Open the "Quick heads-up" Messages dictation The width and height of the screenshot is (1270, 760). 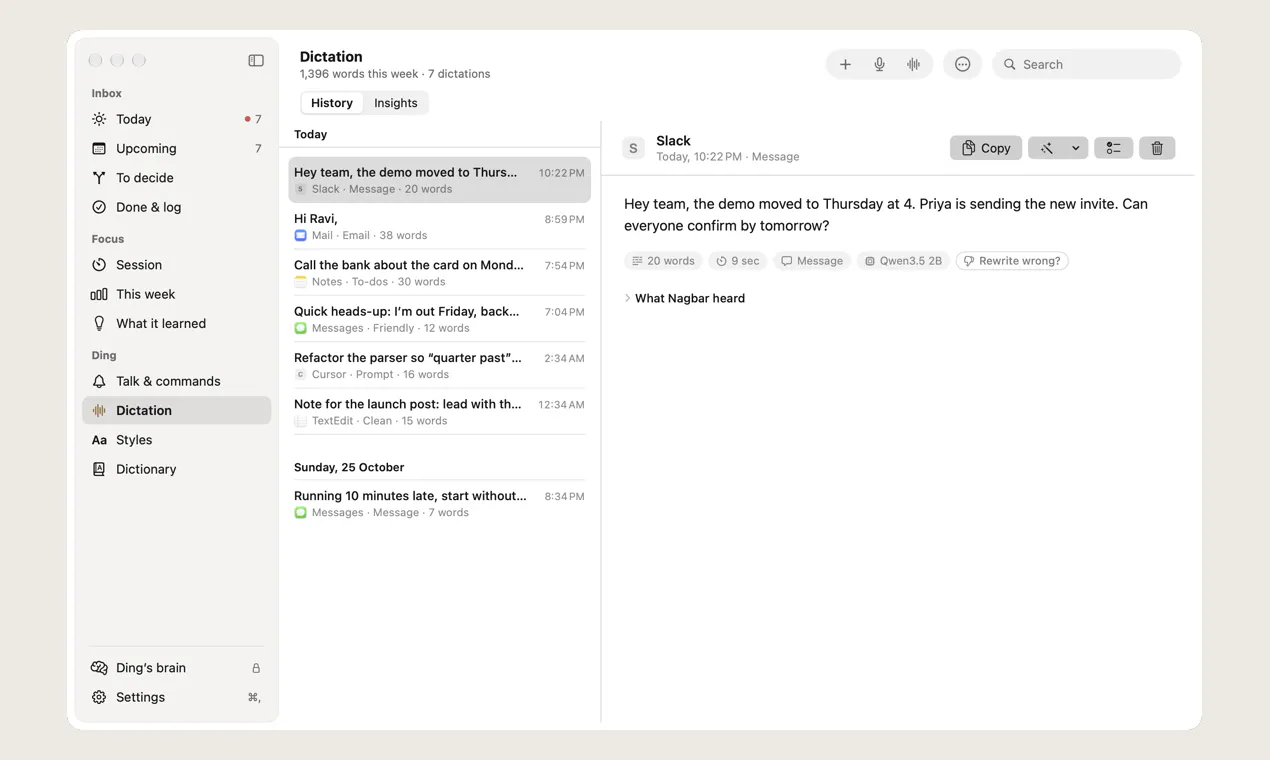click(x=439, y=319)
